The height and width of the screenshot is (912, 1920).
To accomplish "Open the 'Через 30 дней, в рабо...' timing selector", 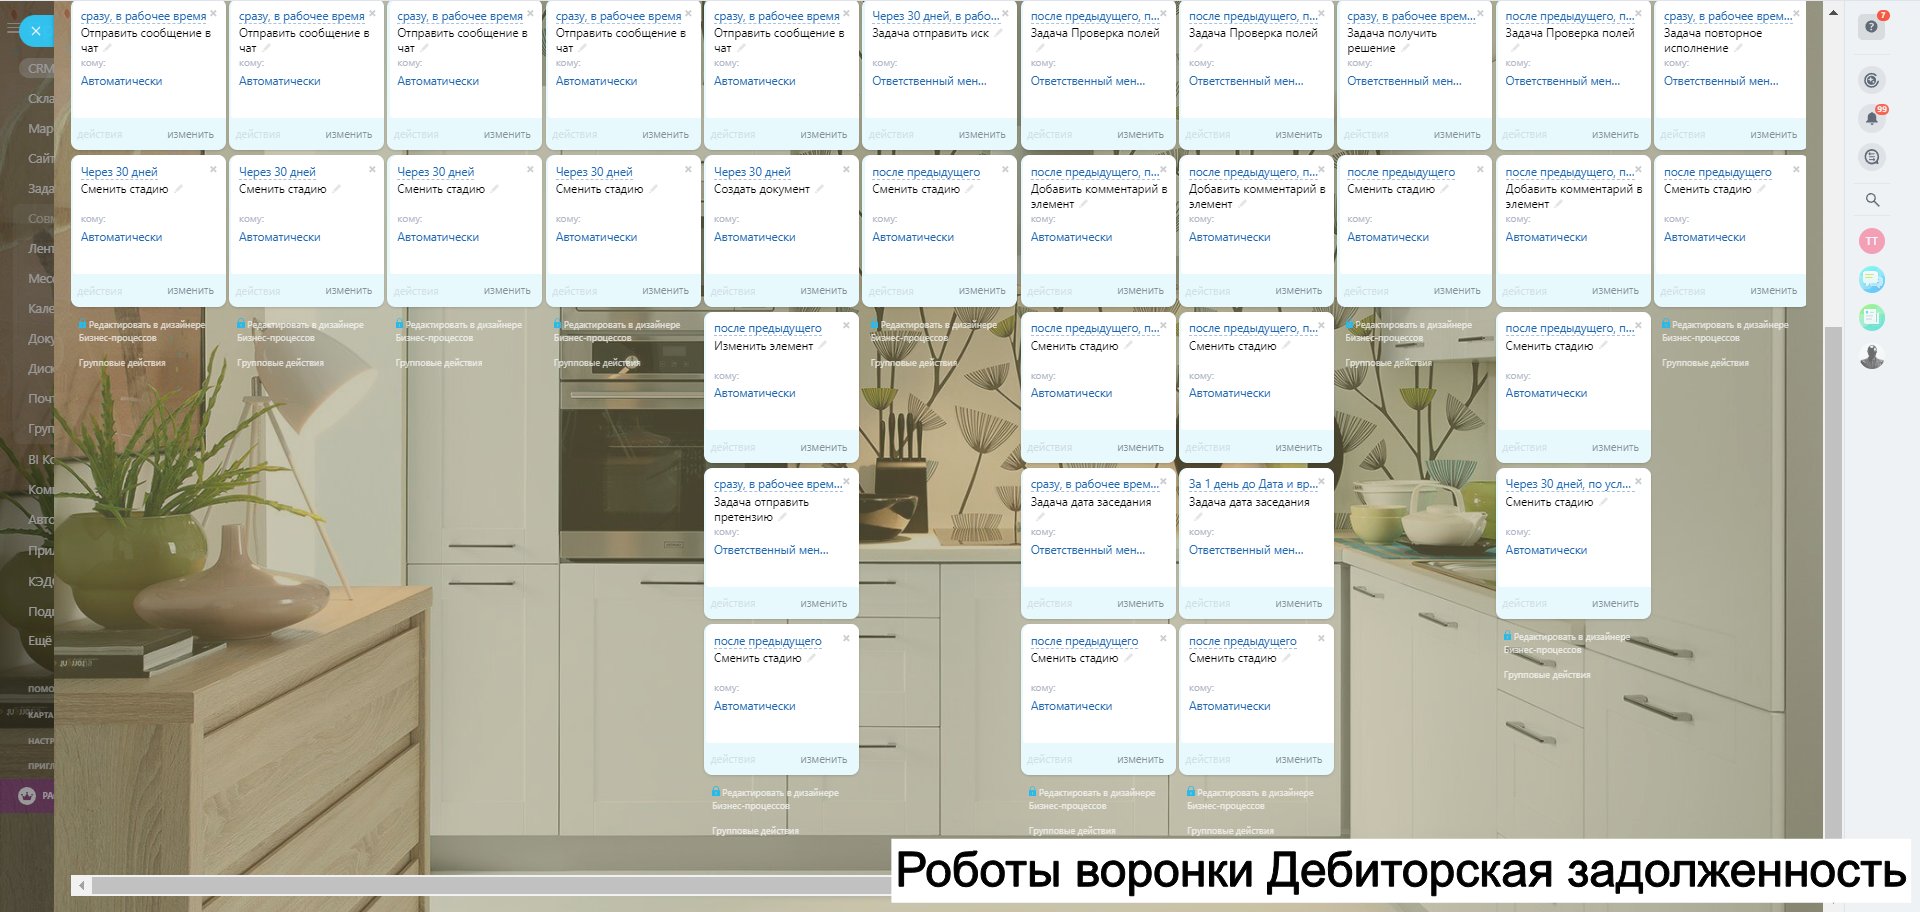I will pos(935,16).
